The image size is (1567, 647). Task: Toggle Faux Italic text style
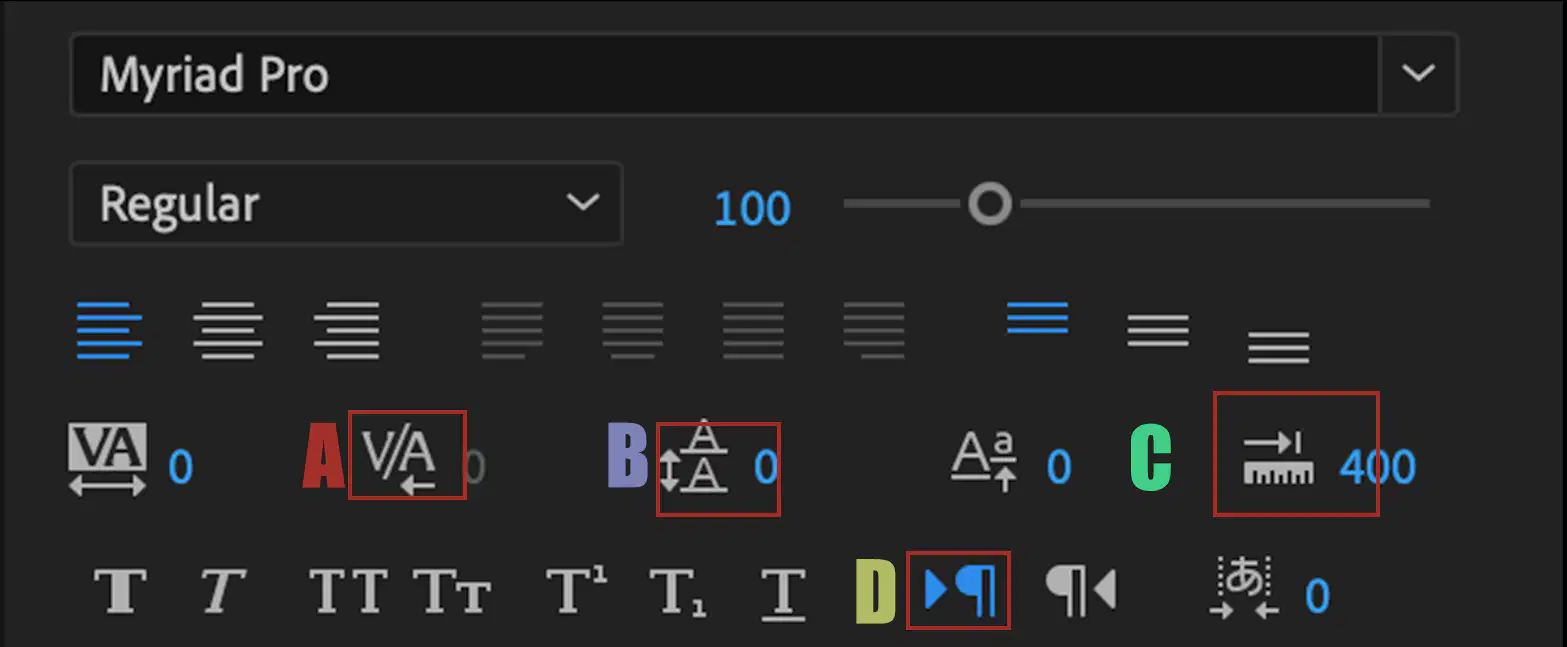(222, 590)
